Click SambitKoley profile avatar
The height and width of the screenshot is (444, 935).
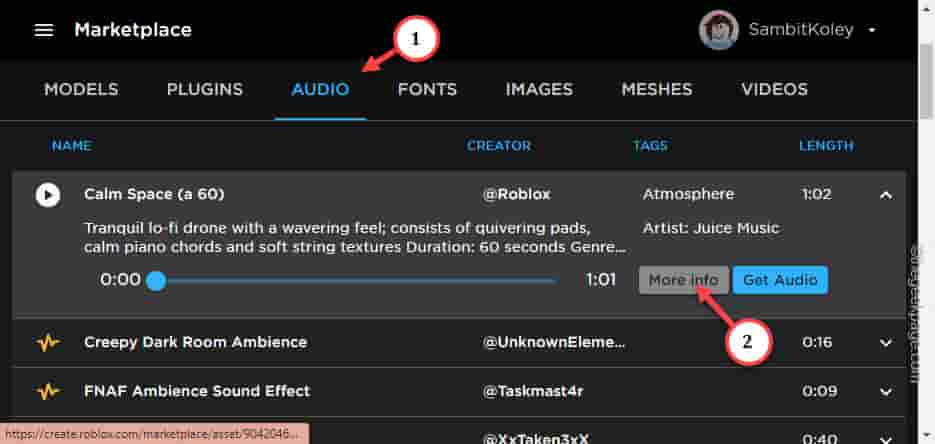[x=719, y=30]
